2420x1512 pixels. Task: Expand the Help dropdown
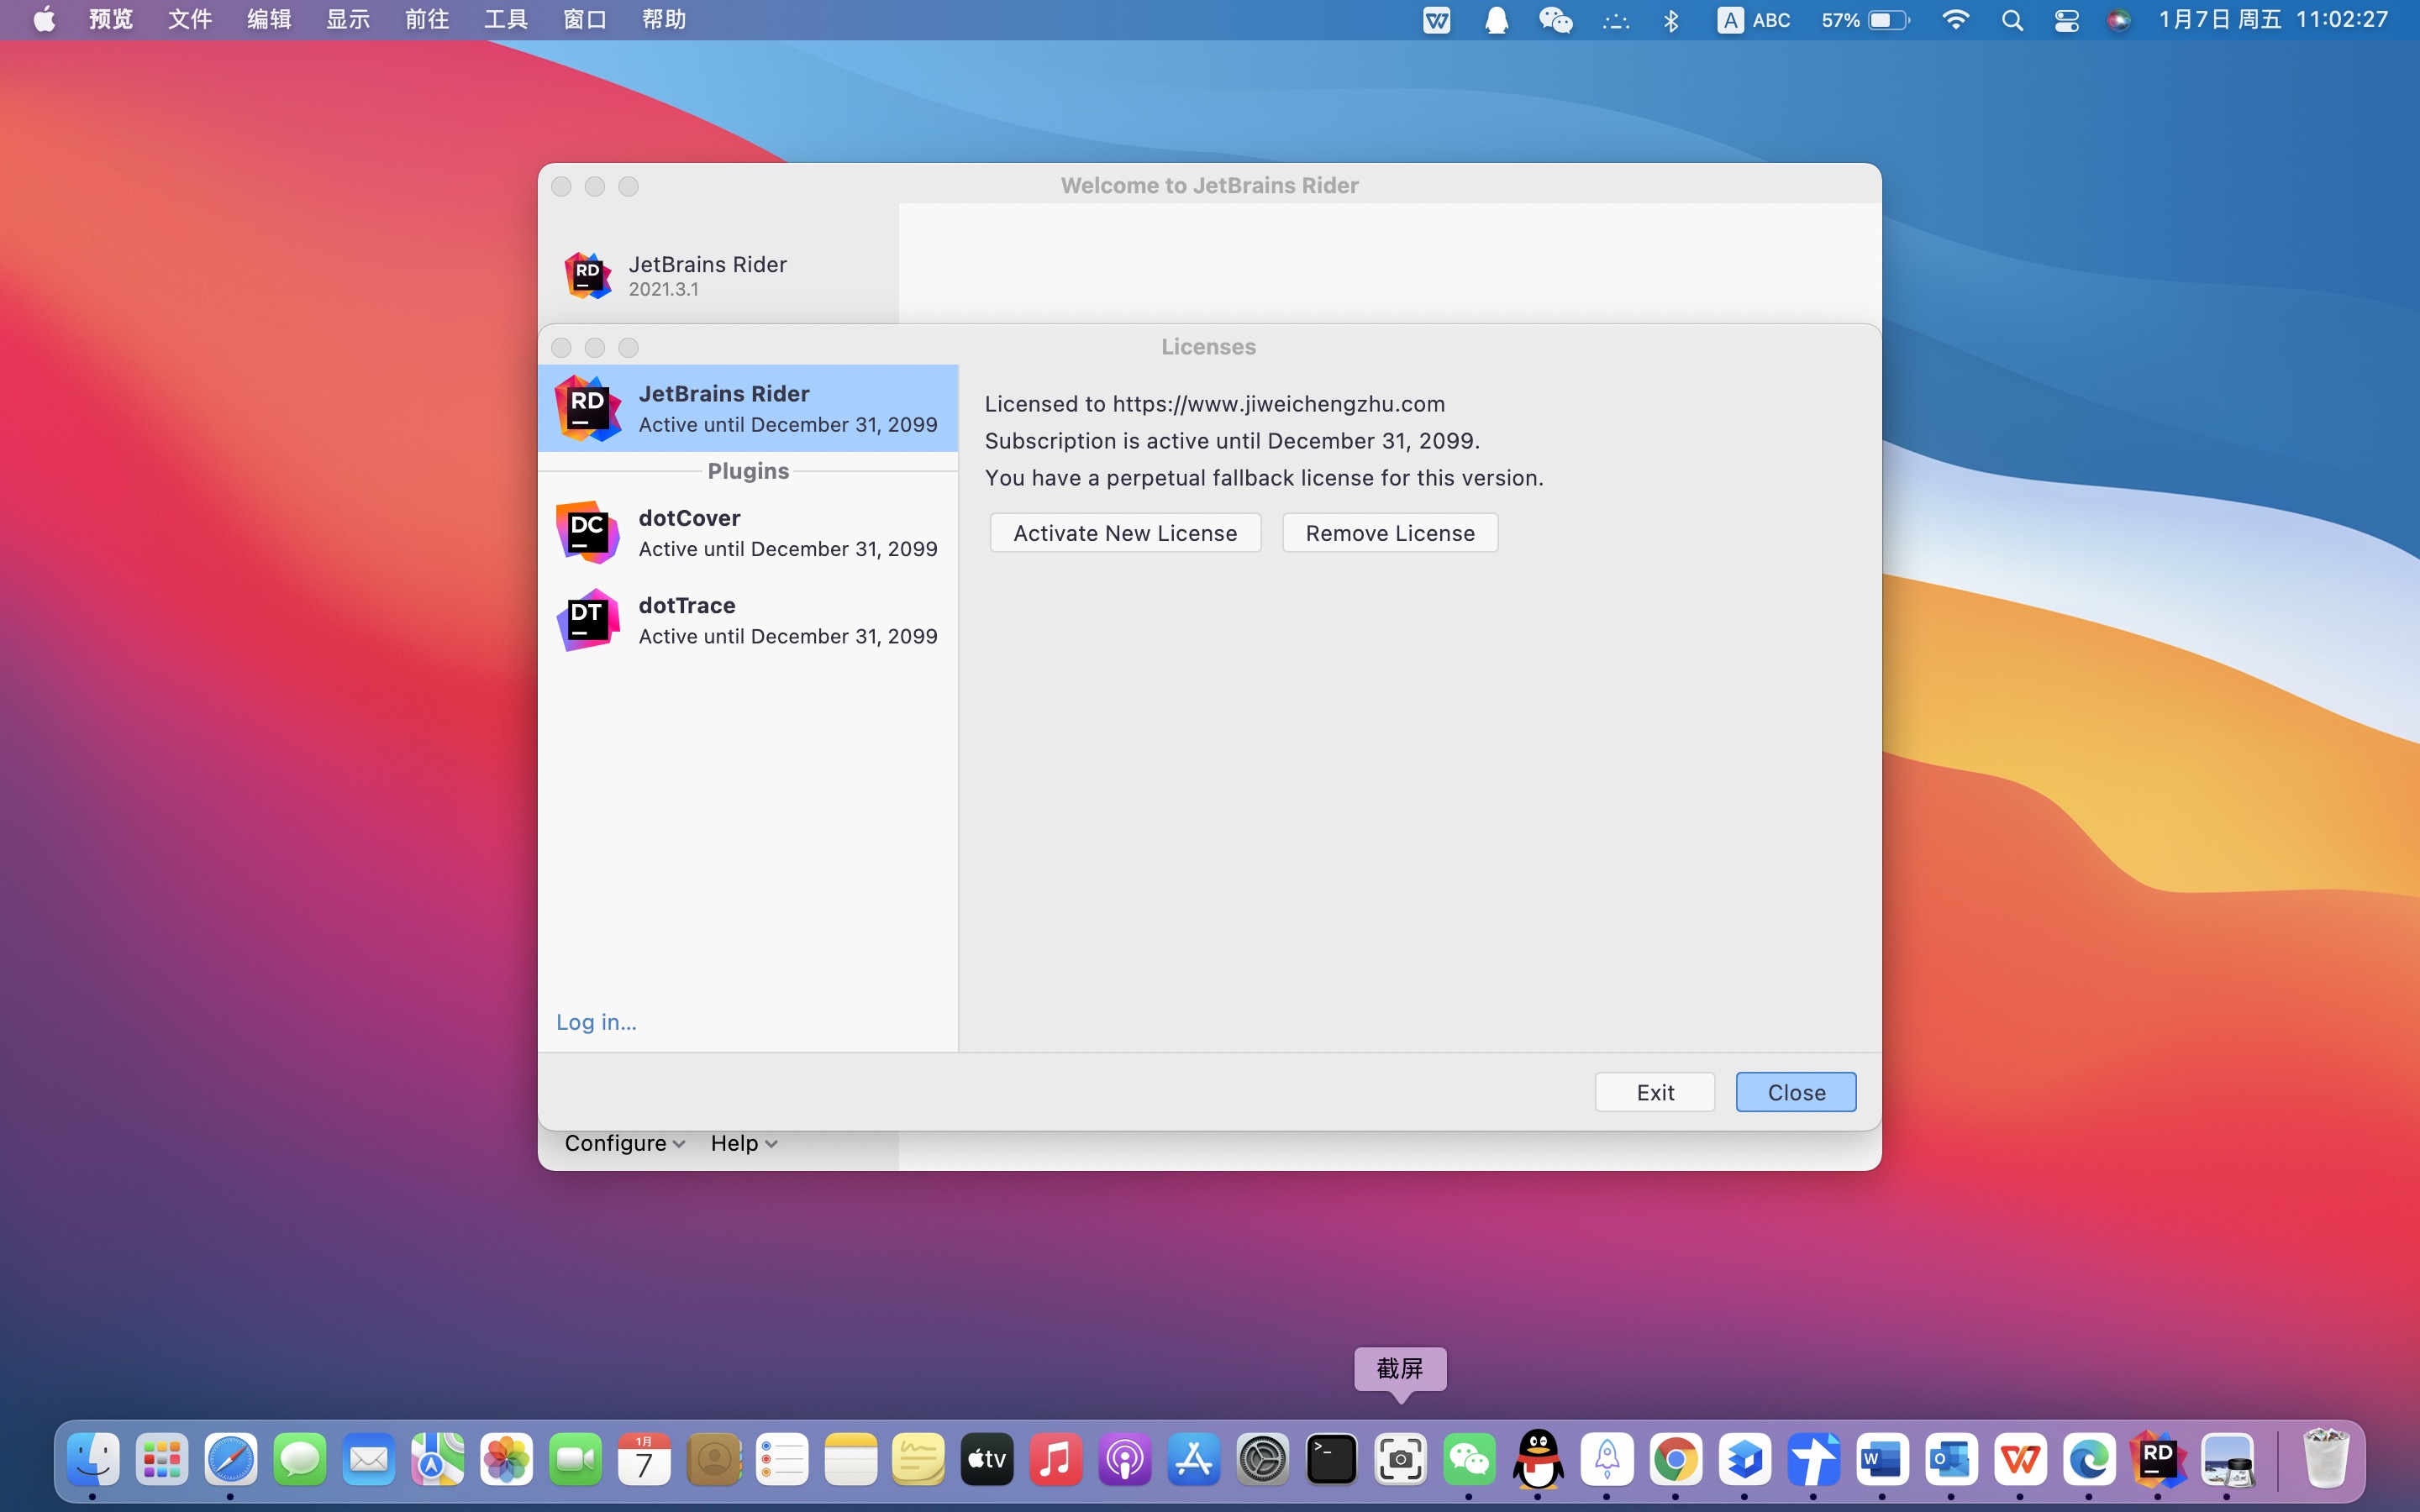point(743,1143)
